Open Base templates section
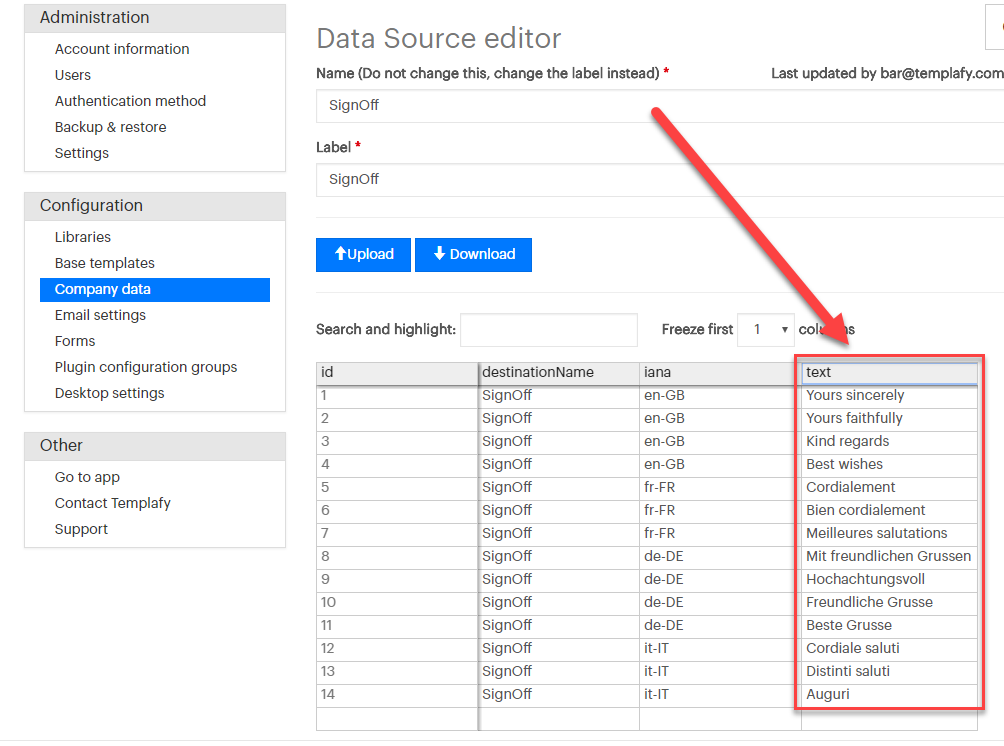 tap(104, 263)
